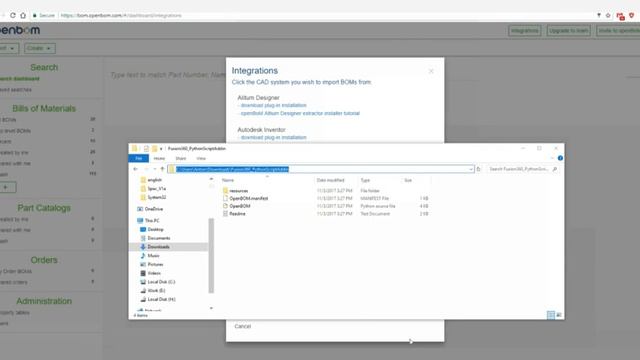Viewport: 640px width, 360px height.
Task: Click the Secure padlock indicator
Action: [x=43, y=16]
